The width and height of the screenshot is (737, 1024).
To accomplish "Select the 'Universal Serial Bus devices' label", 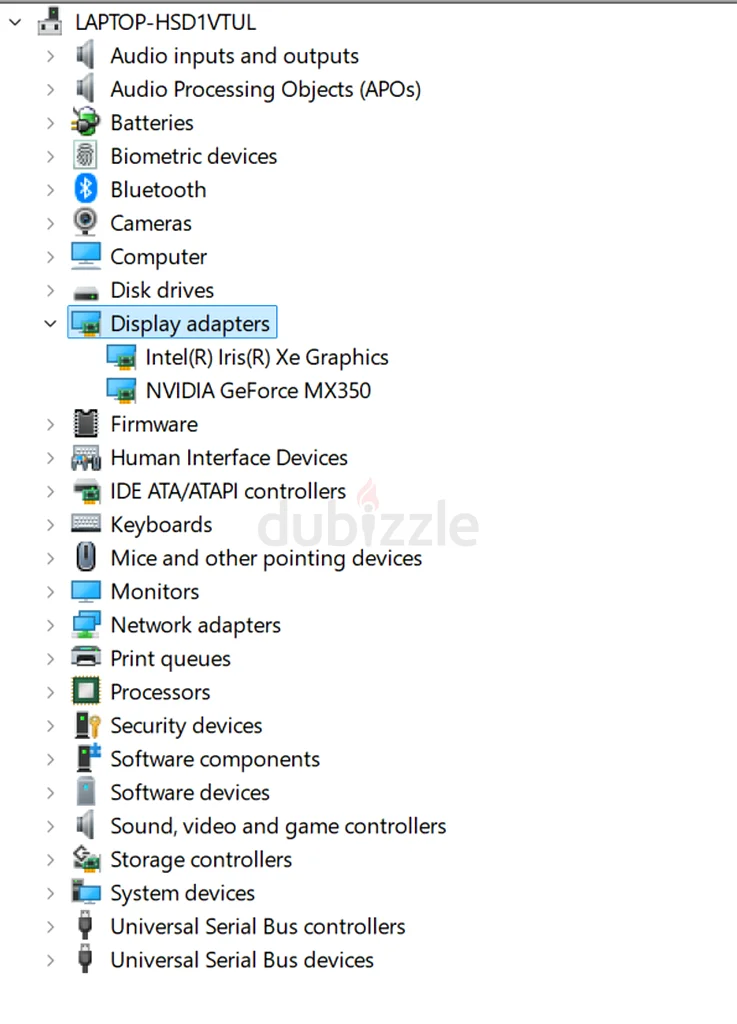I will (x=242, y=959).
